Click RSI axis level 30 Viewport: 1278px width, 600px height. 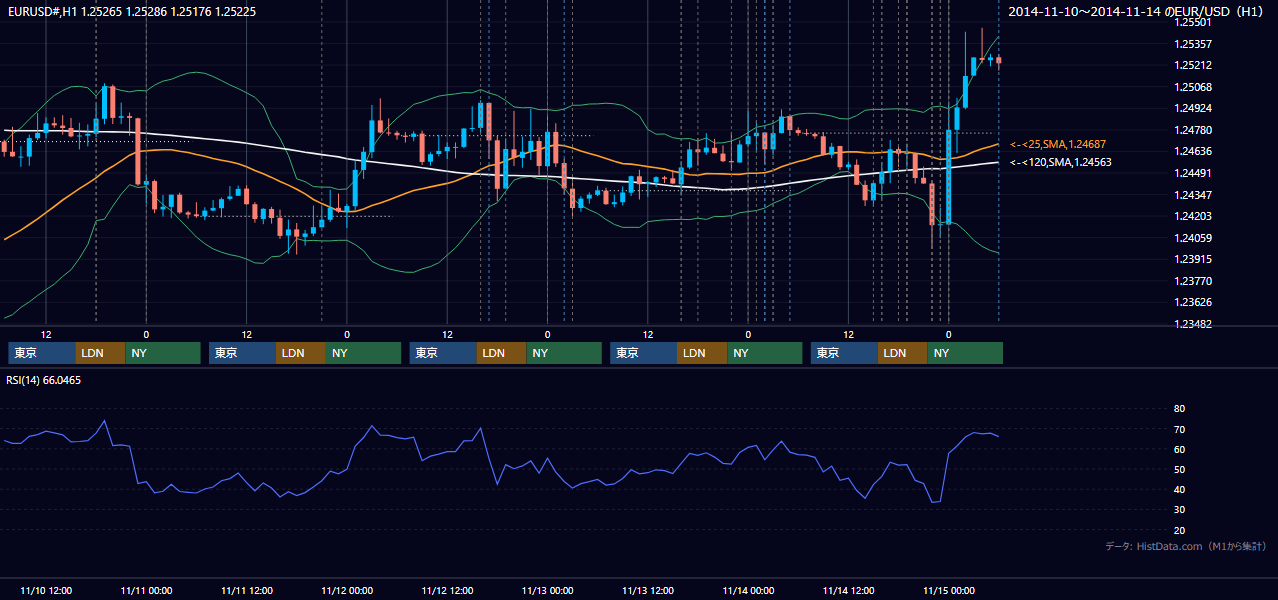[x=1179, y=510]
